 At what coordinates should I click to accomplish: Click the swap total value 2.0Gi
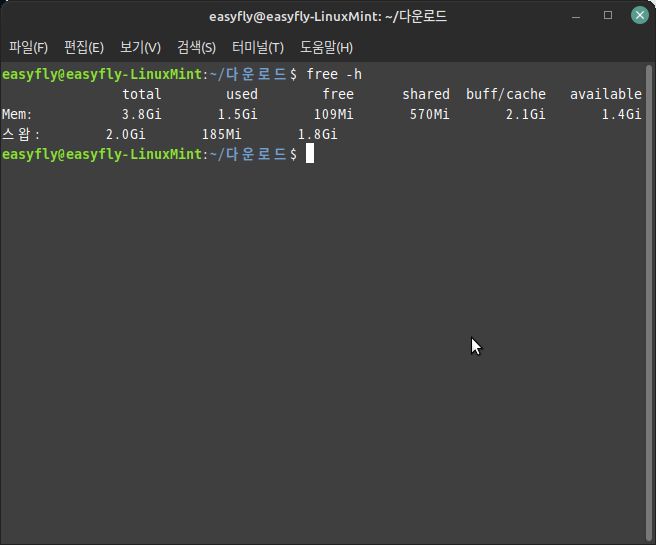click(126, 134)
